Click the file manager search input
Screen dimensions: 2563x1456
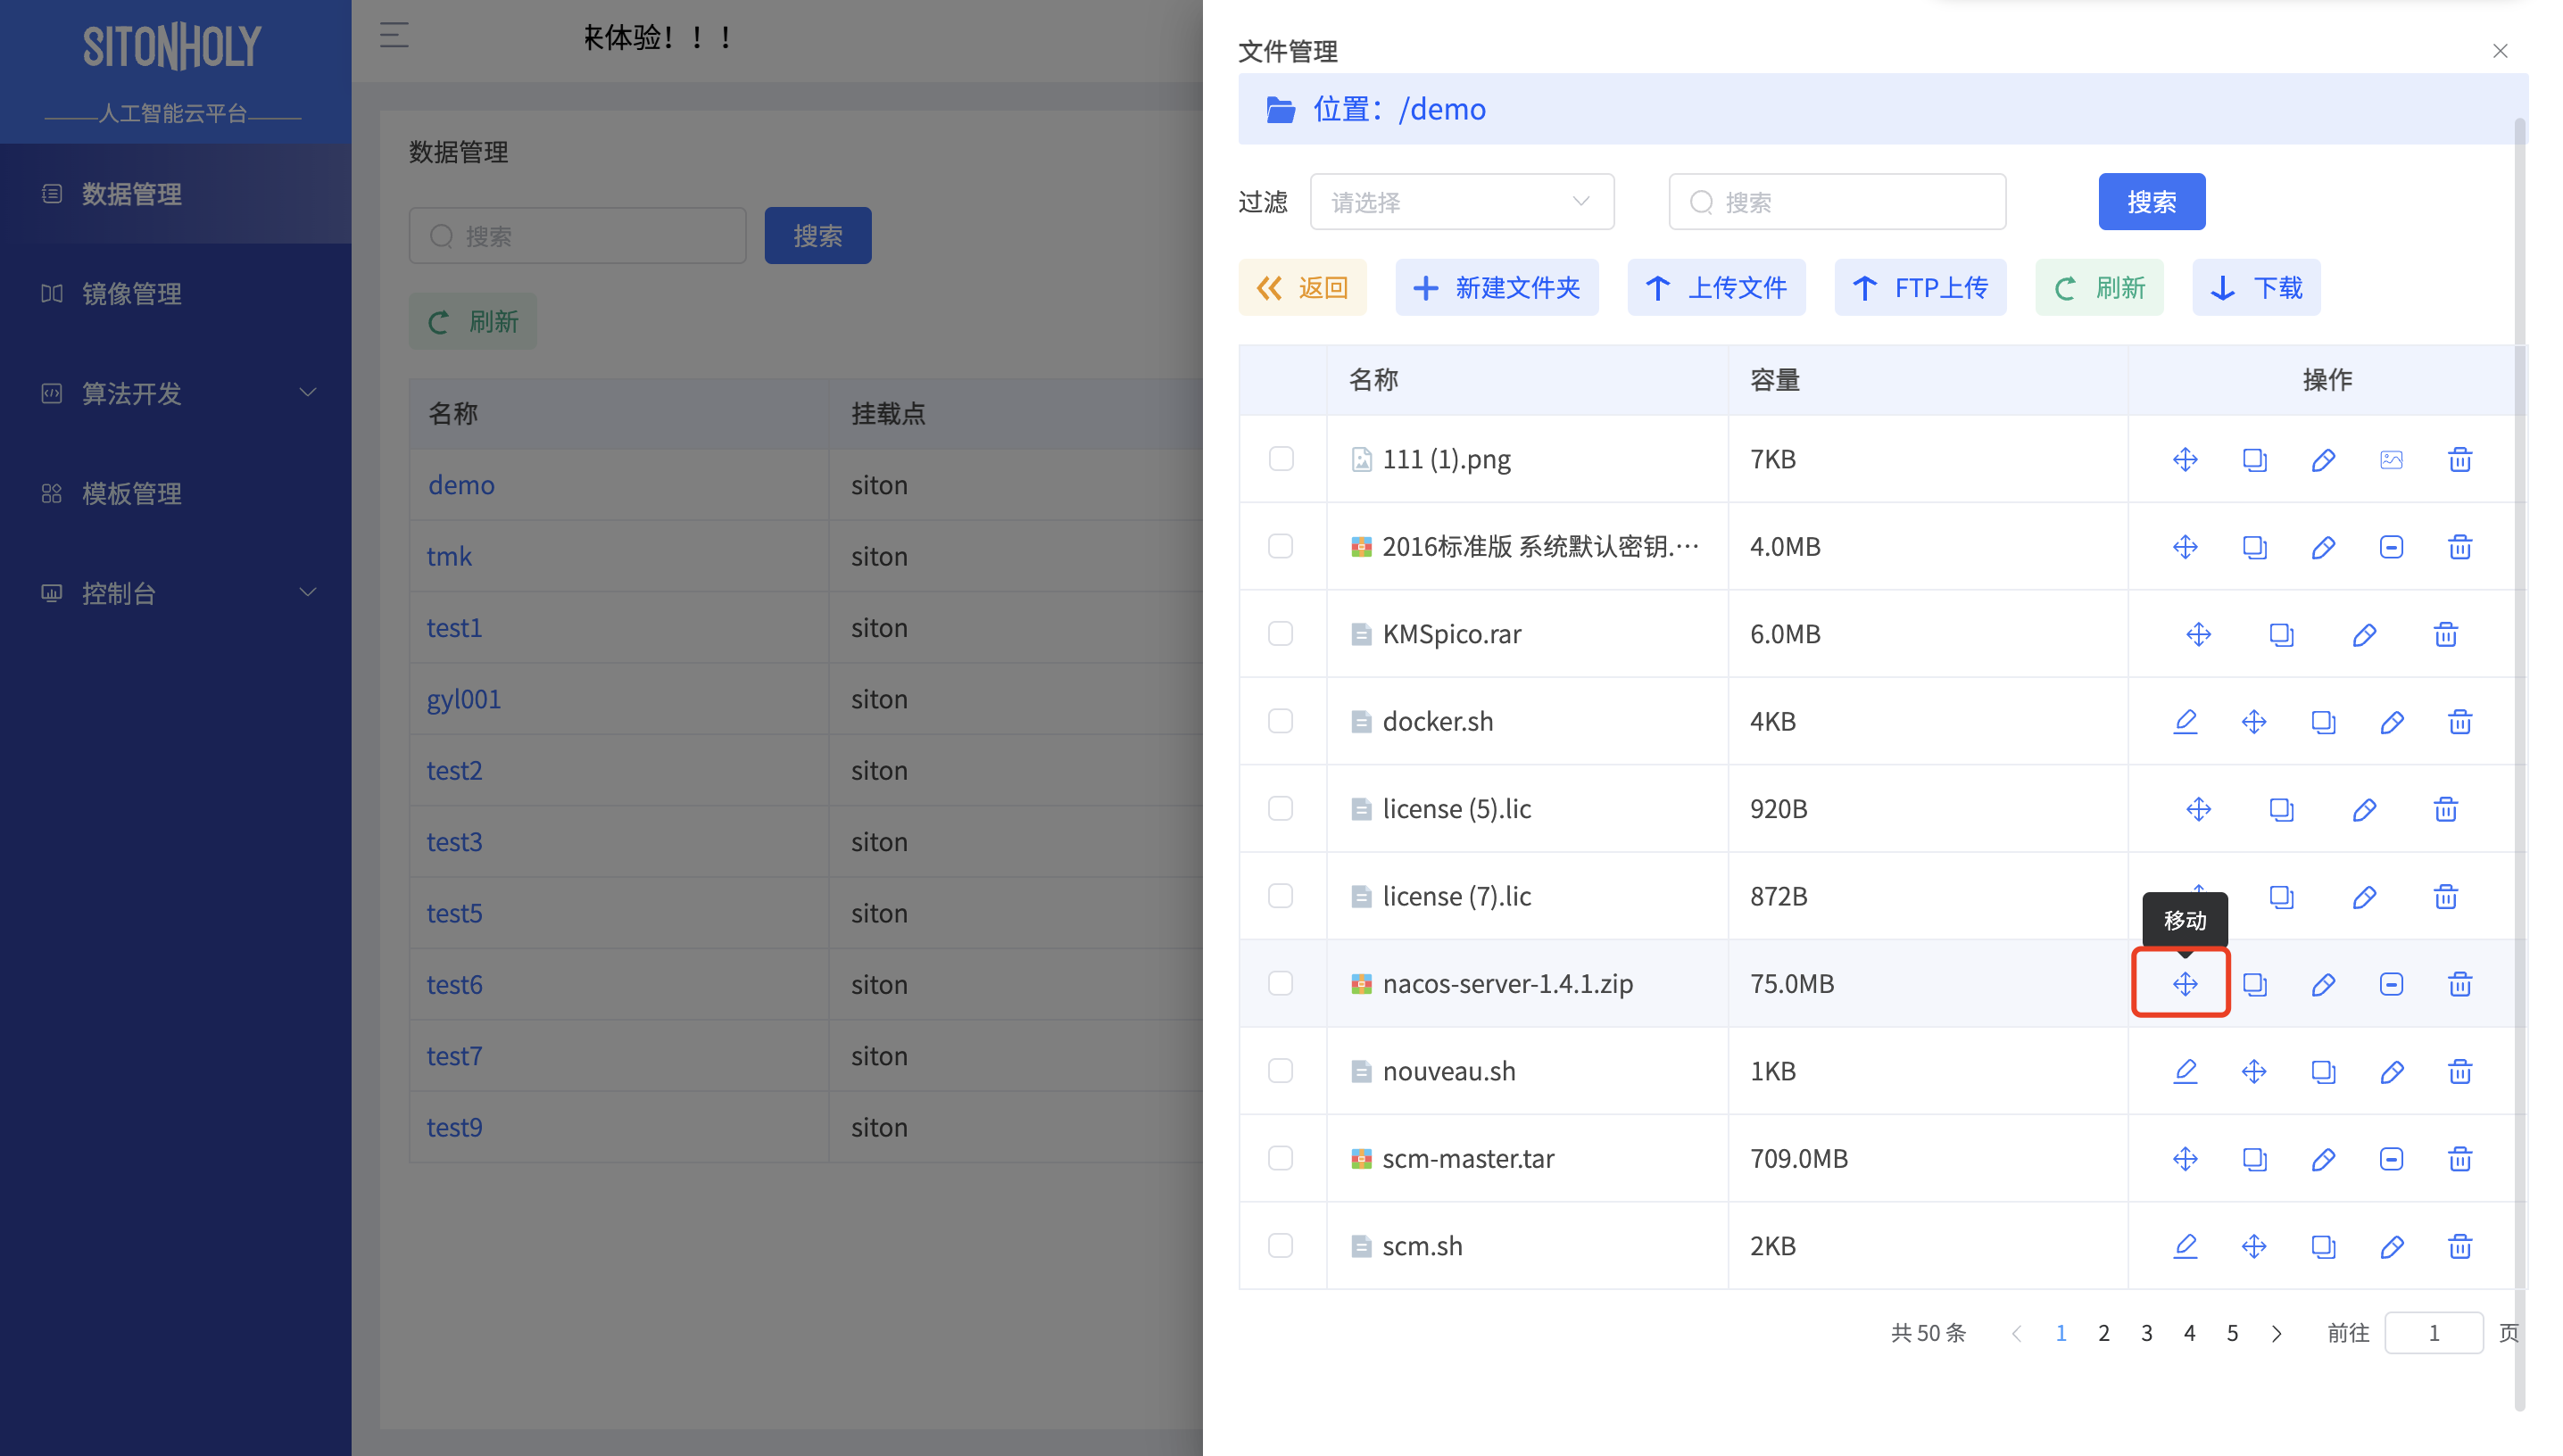tap(1837, 202)
